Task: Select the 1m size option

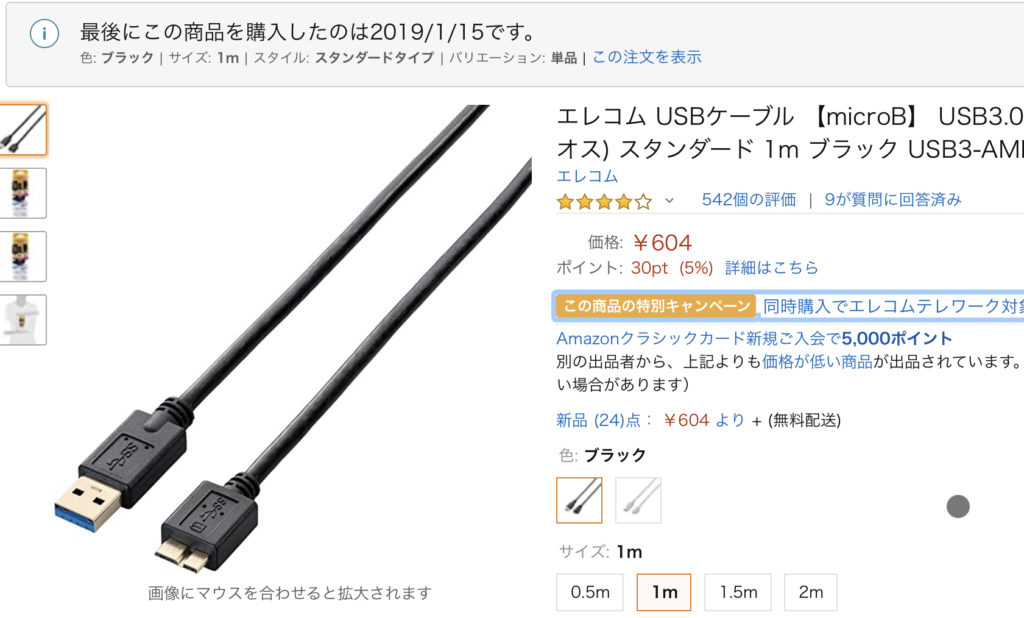Action: (x=664, y=592)
